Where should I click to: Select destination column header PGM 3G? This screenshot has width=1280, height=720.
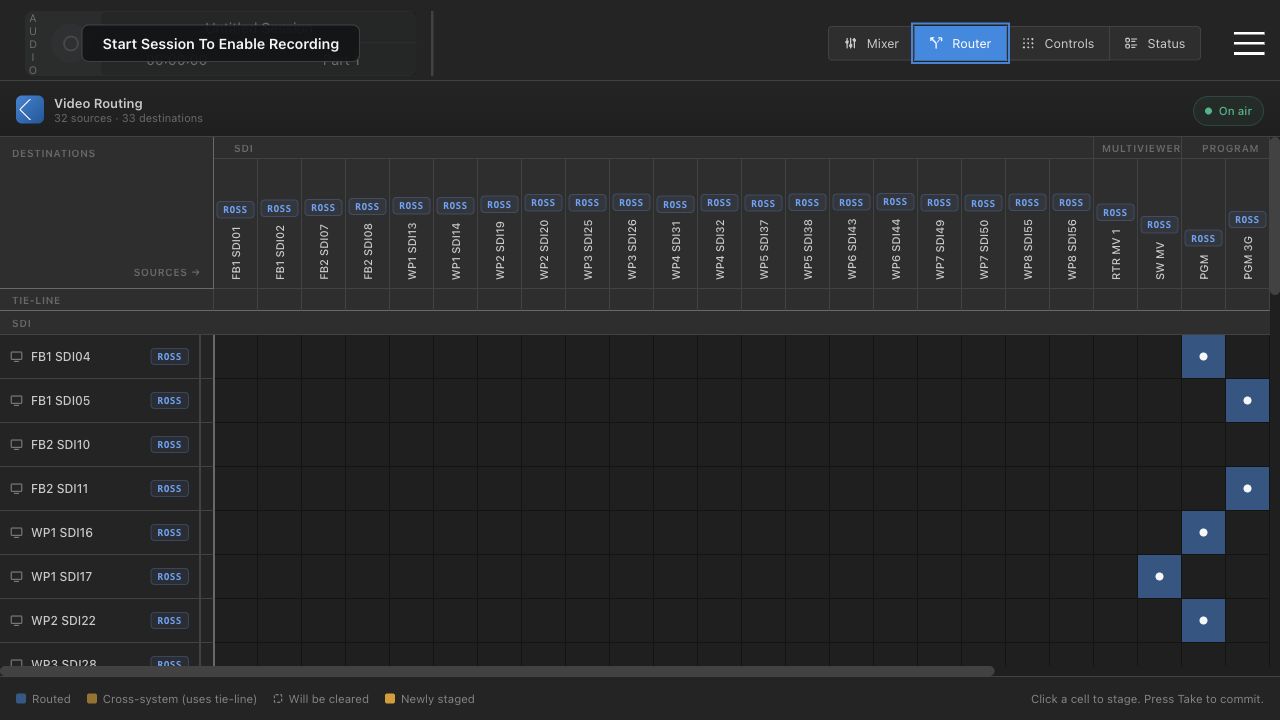1247,258
